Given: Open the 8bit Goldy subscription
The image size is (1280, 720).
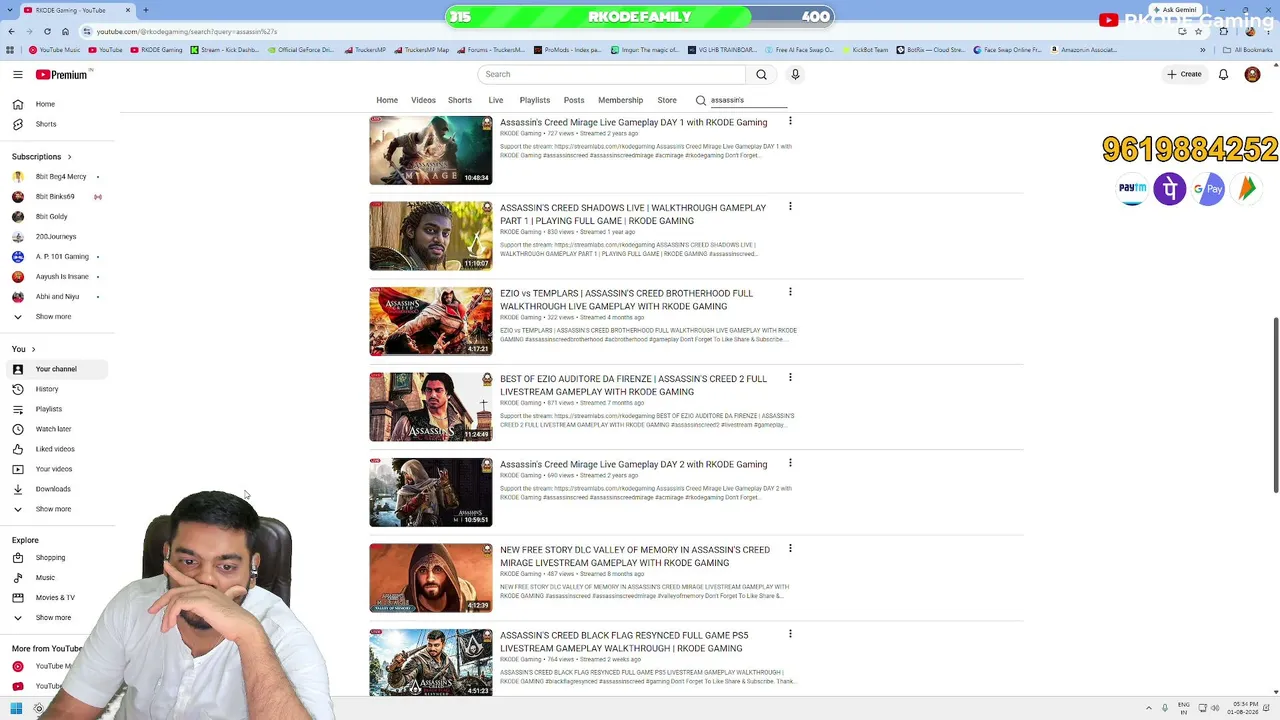Looking at the screenshot, I should 52,216.
